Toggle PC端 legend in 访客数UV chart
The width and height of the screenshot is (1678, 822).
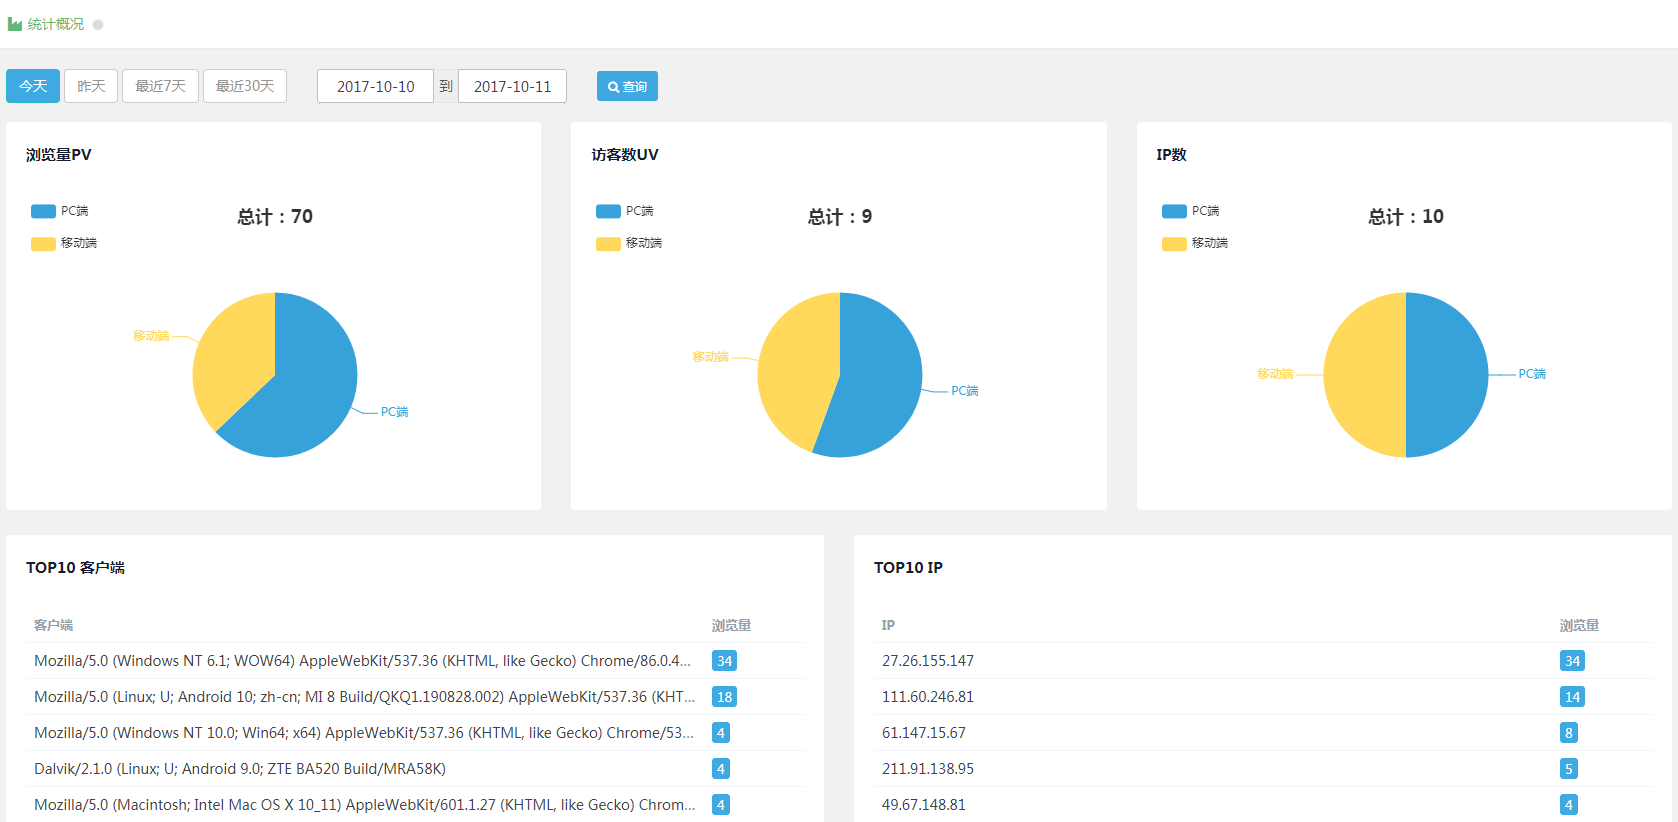click(624, 211)
